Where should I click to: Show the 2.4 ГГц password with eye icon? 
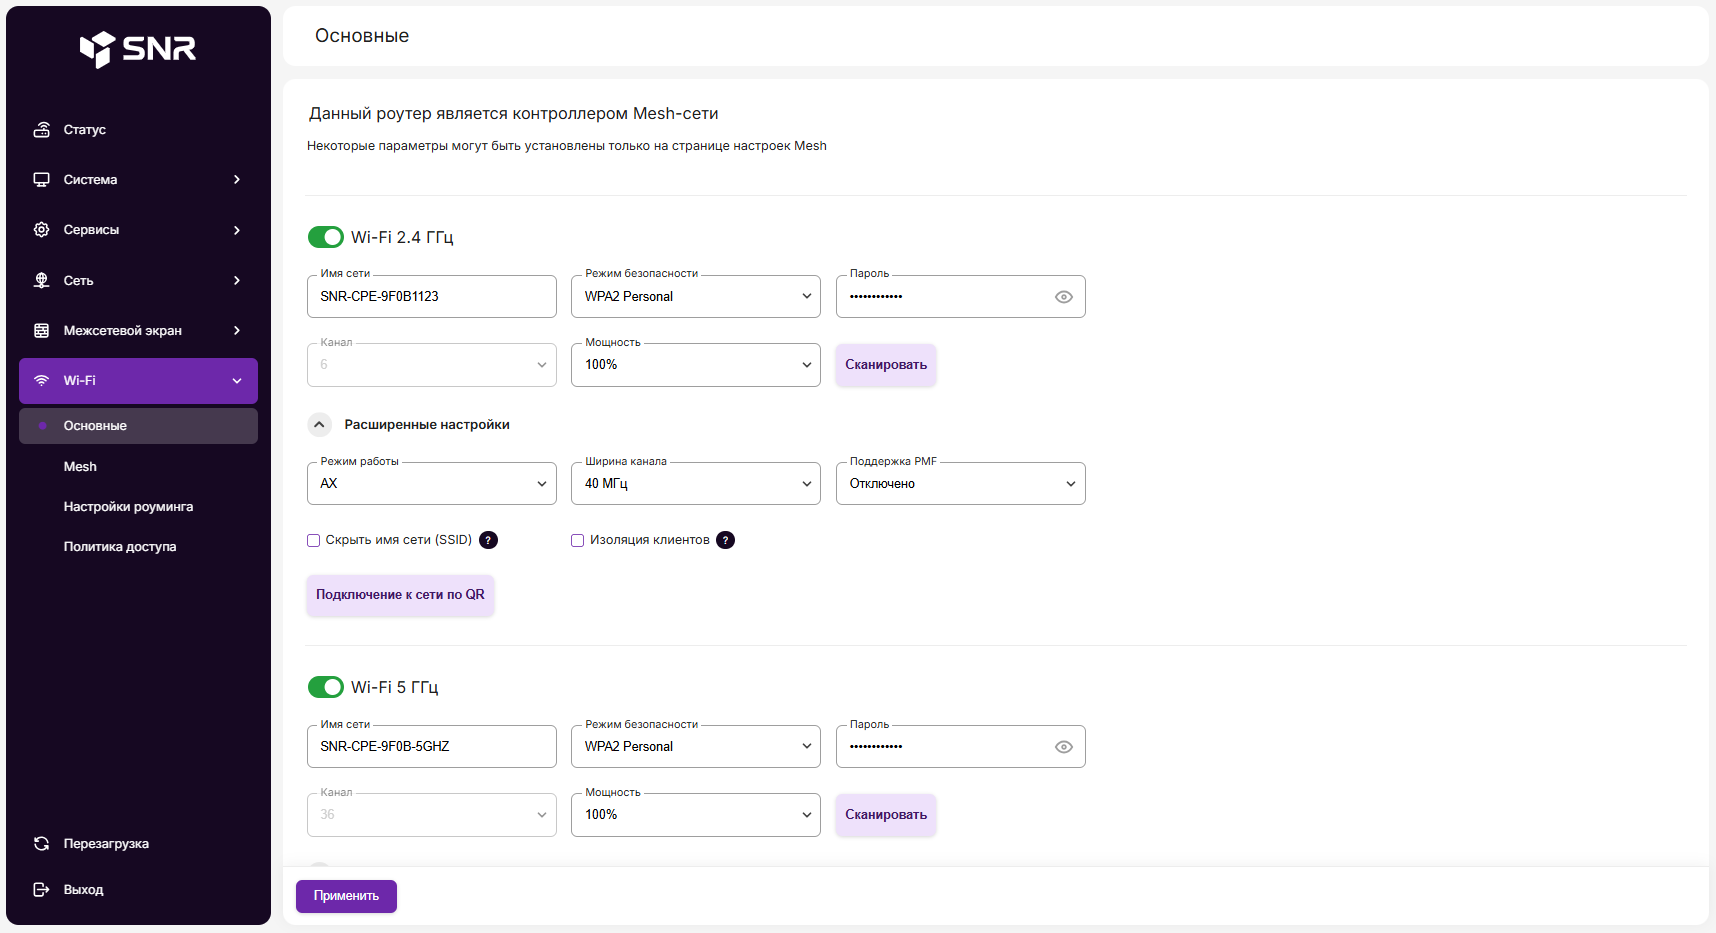[x=1063, y=297]
